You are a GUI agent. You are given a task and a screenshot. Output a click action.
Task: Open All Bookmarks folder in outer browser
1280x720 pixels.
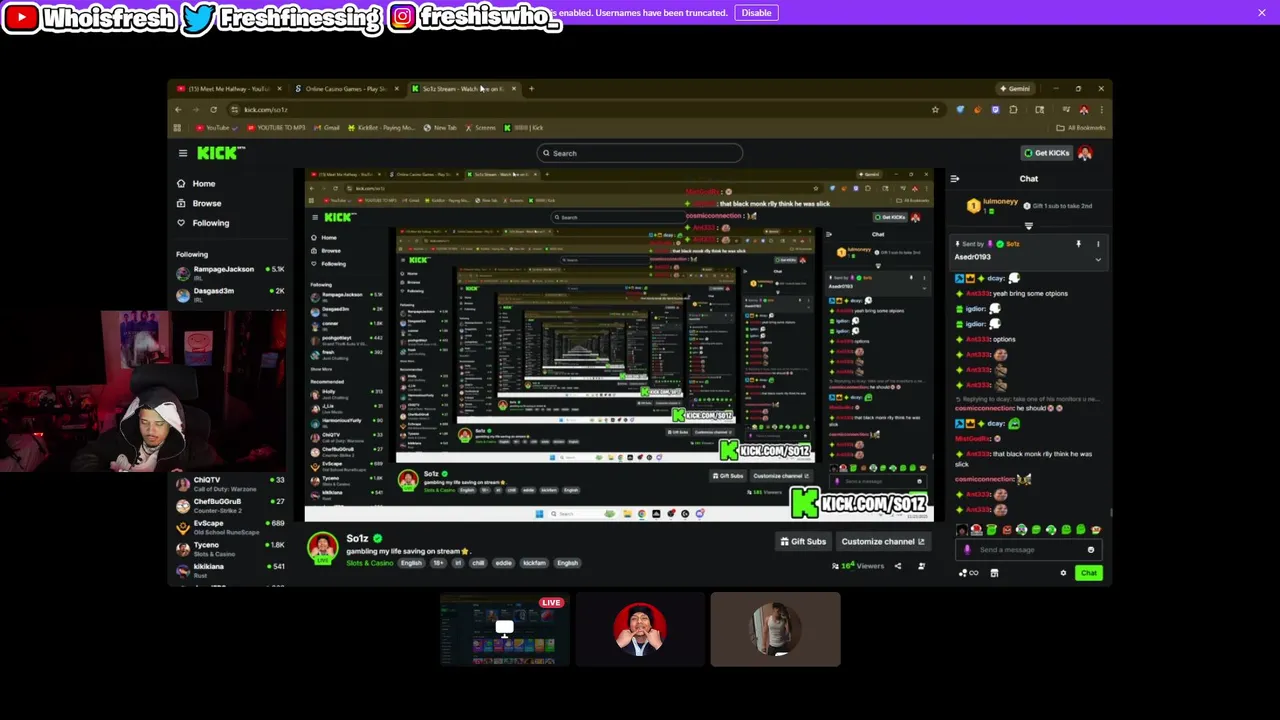coord(1080,127)
